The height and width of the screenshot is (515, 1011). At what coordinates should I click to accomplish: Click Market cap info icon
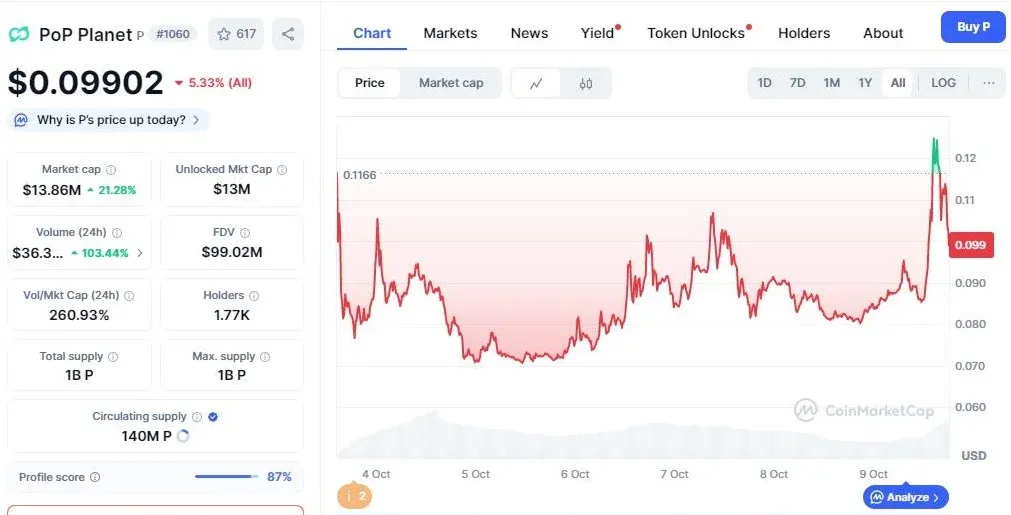[x=111, y=170]
